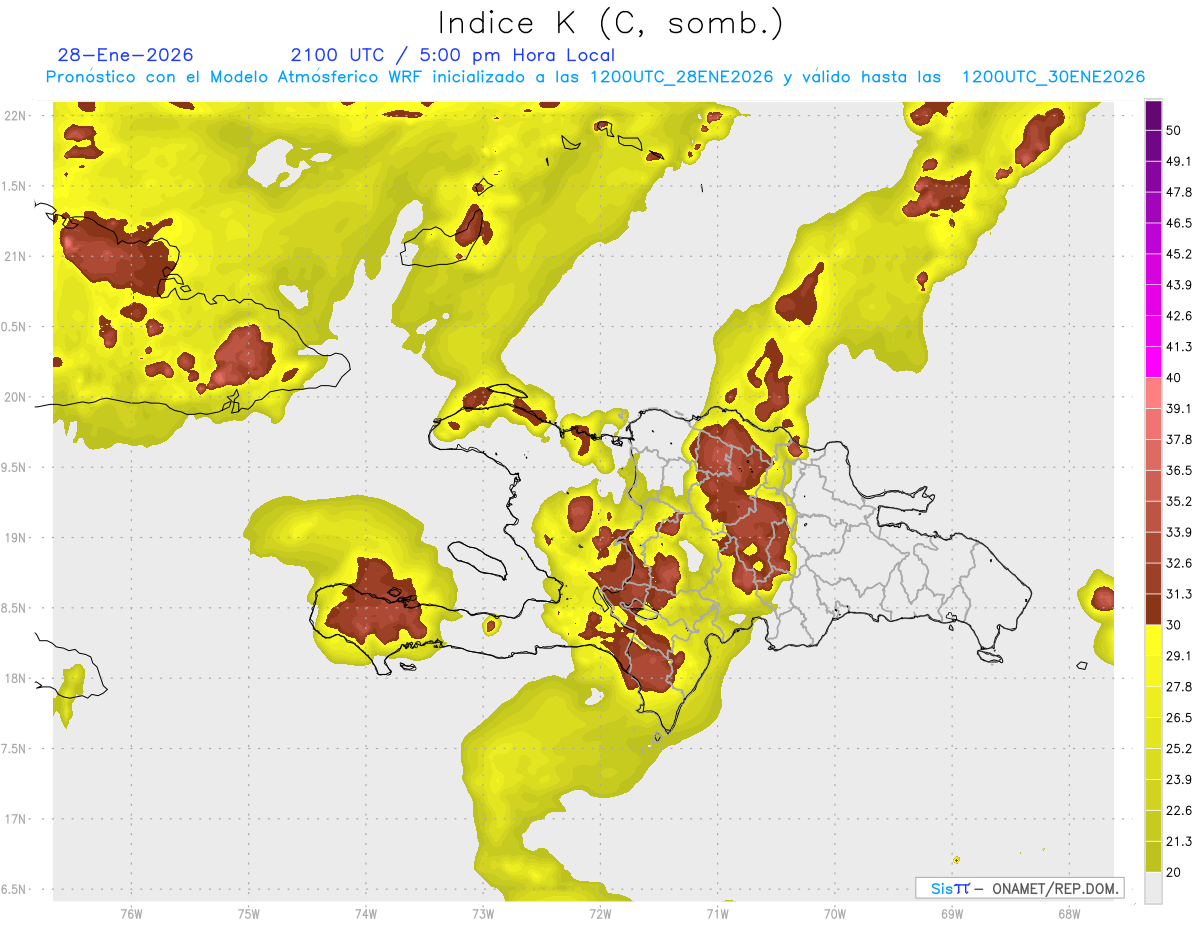Click the "20" color scale value
1200x927 pixels.
tap(1175, 872)
